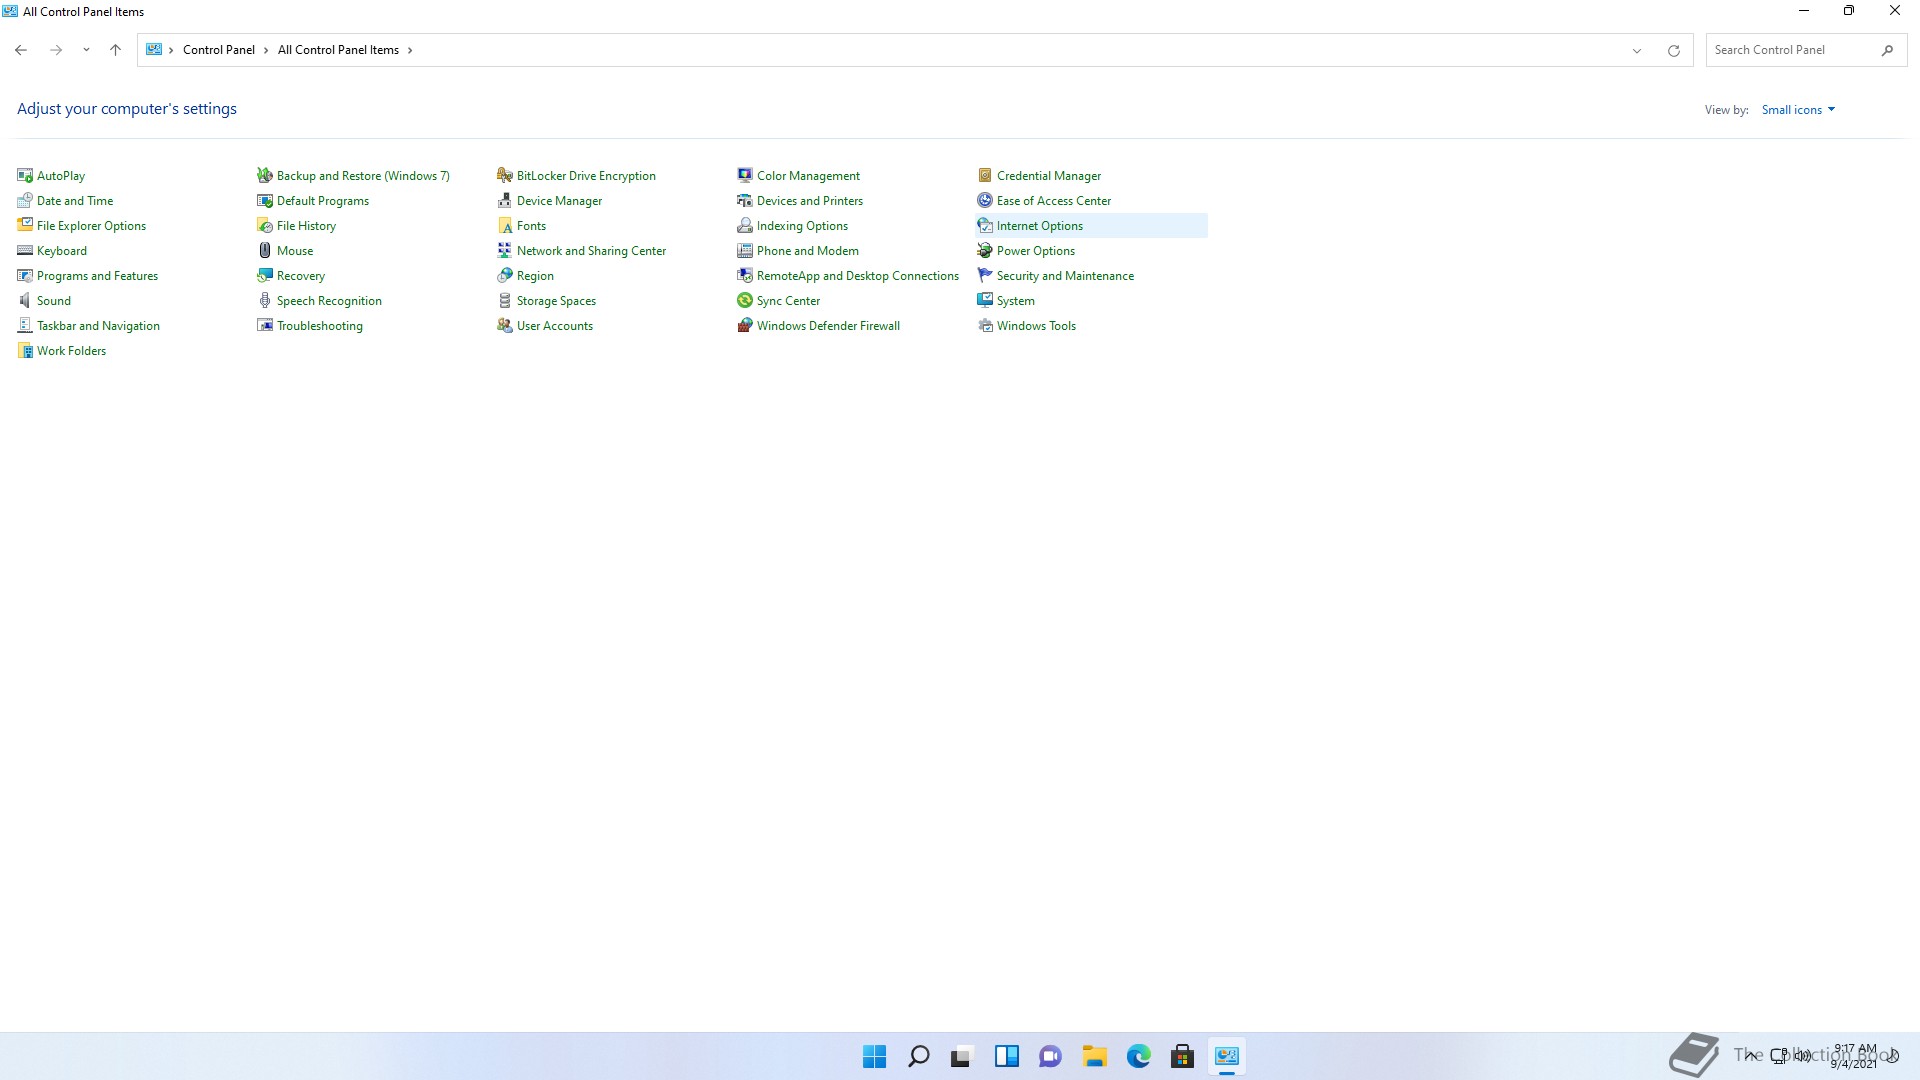Click the File Explorer Options folder icon

(x=25, y=225)
